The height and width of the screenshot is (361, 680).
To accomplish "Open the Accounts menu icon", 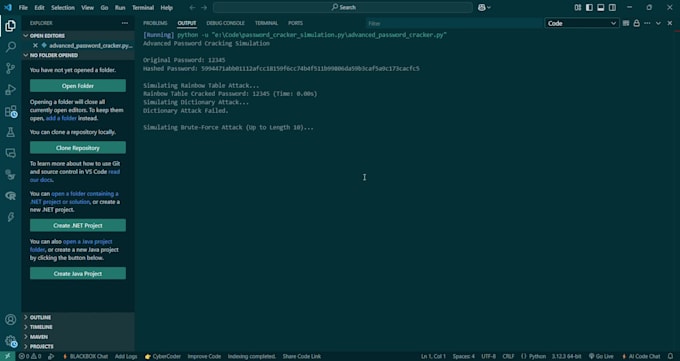I will (x=10, y=320).
